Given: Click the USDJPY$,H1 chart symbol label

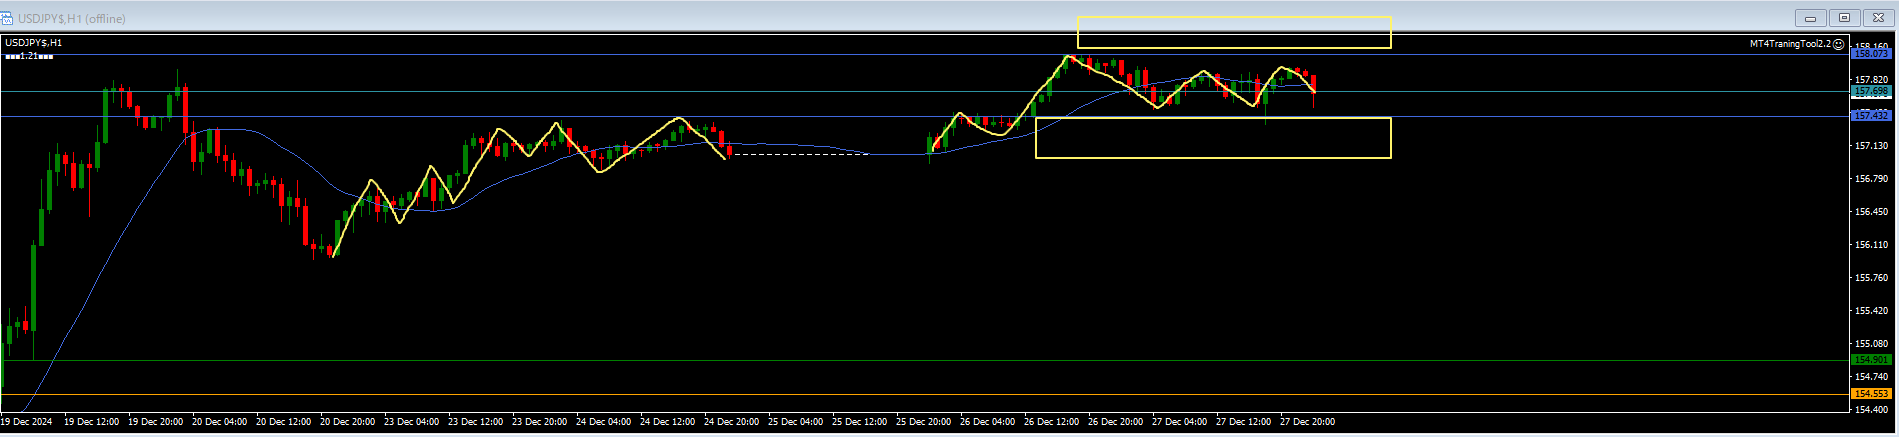Looking at the screenshot, I should 34,43.
